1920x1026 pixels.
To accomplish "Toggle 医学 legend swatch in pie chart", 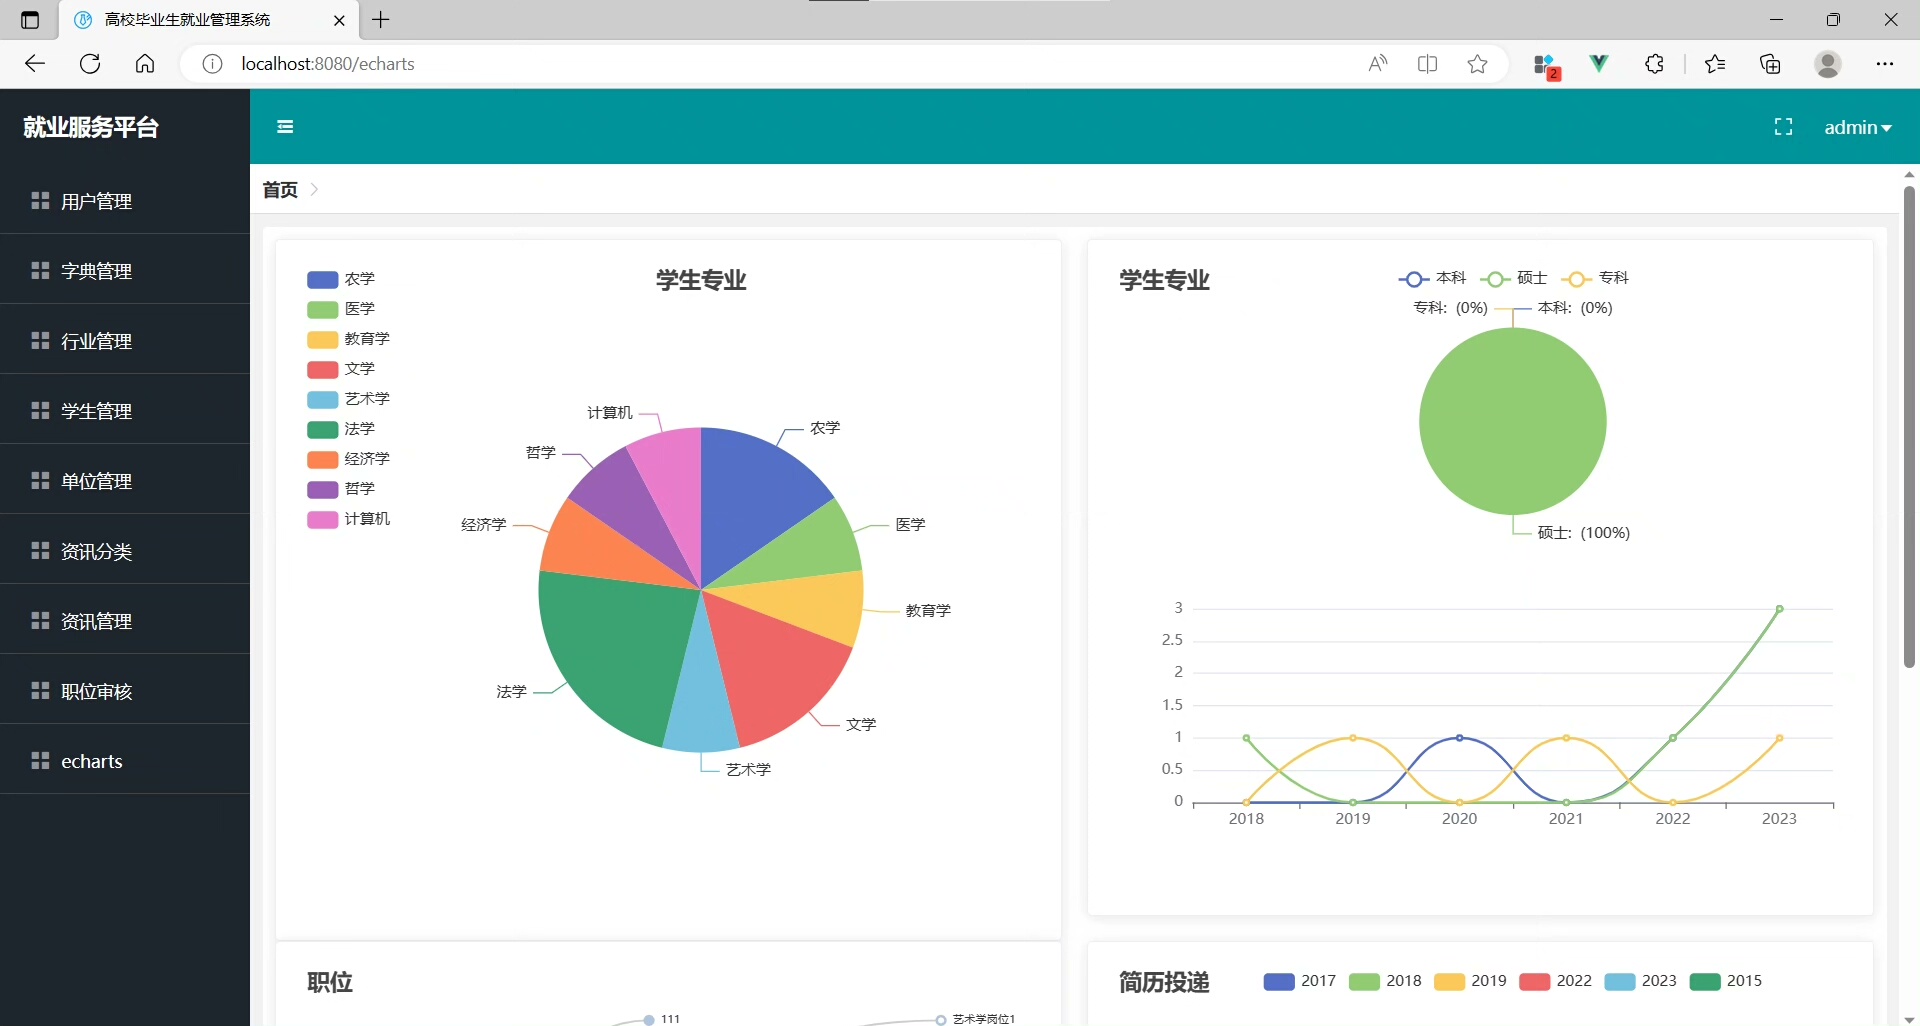I will (x=322, y=309).
